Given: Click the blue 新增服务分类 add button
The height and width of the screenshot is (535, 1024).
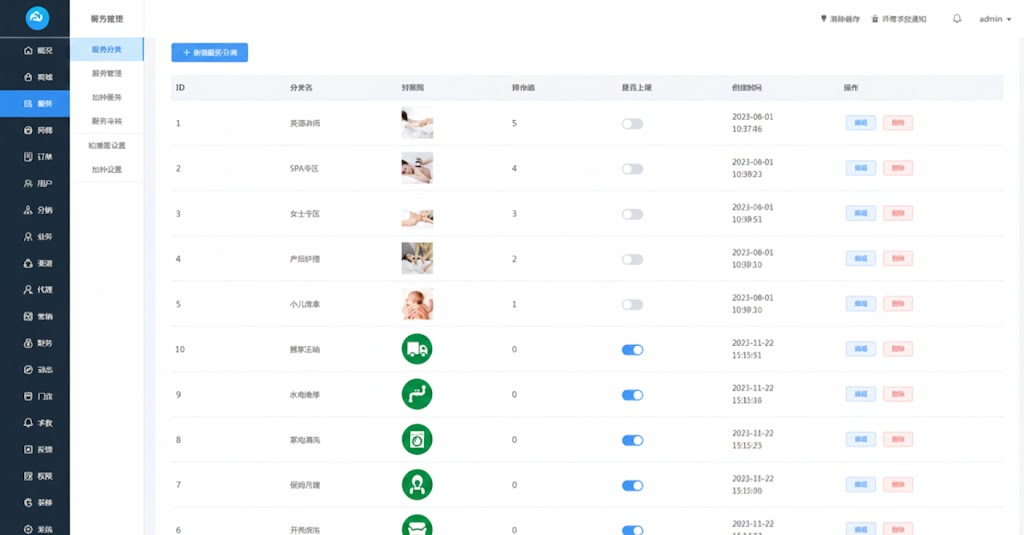Looking at the screenshot, I should click(209, 52).
